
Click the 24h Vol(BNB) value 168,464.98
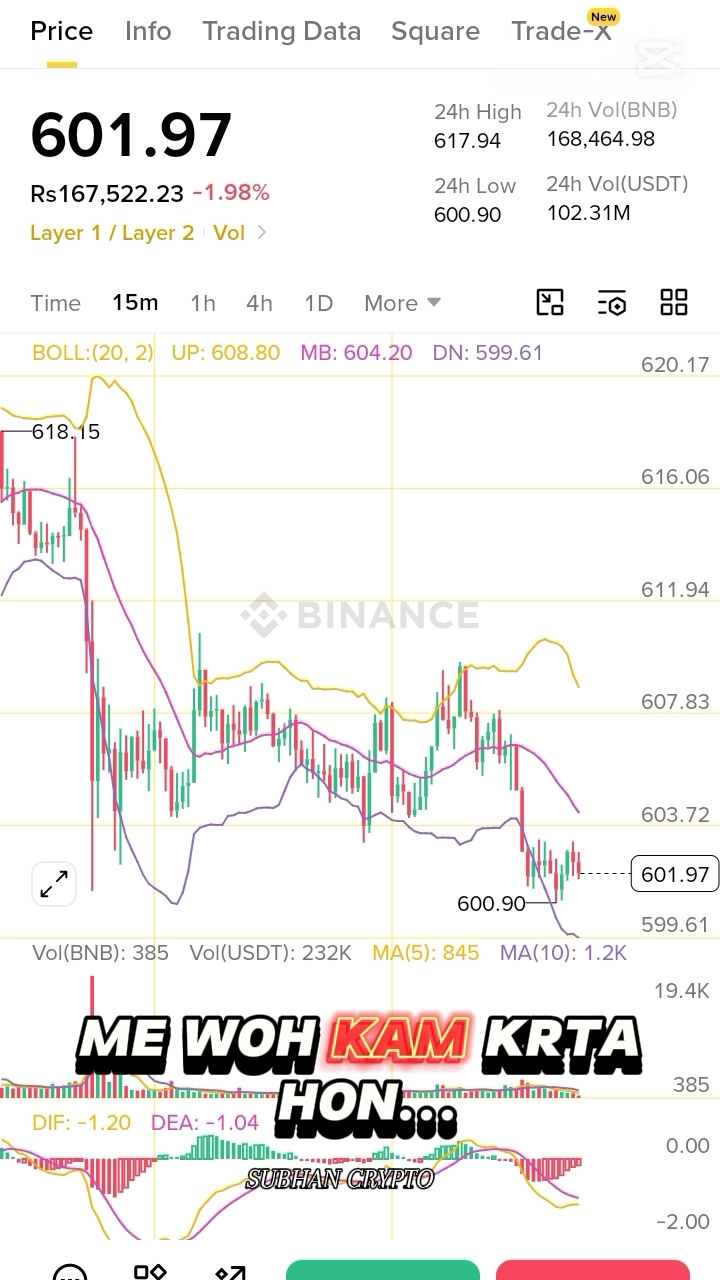point(601,139)
